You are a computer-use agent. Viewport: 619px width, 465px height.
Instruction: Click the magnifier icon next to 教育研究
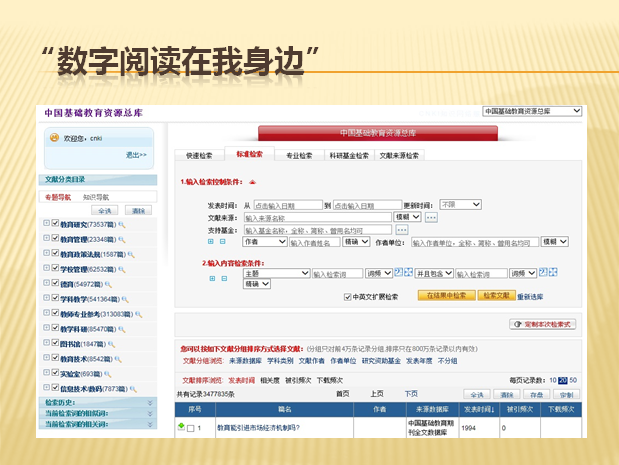click(122, 225)
